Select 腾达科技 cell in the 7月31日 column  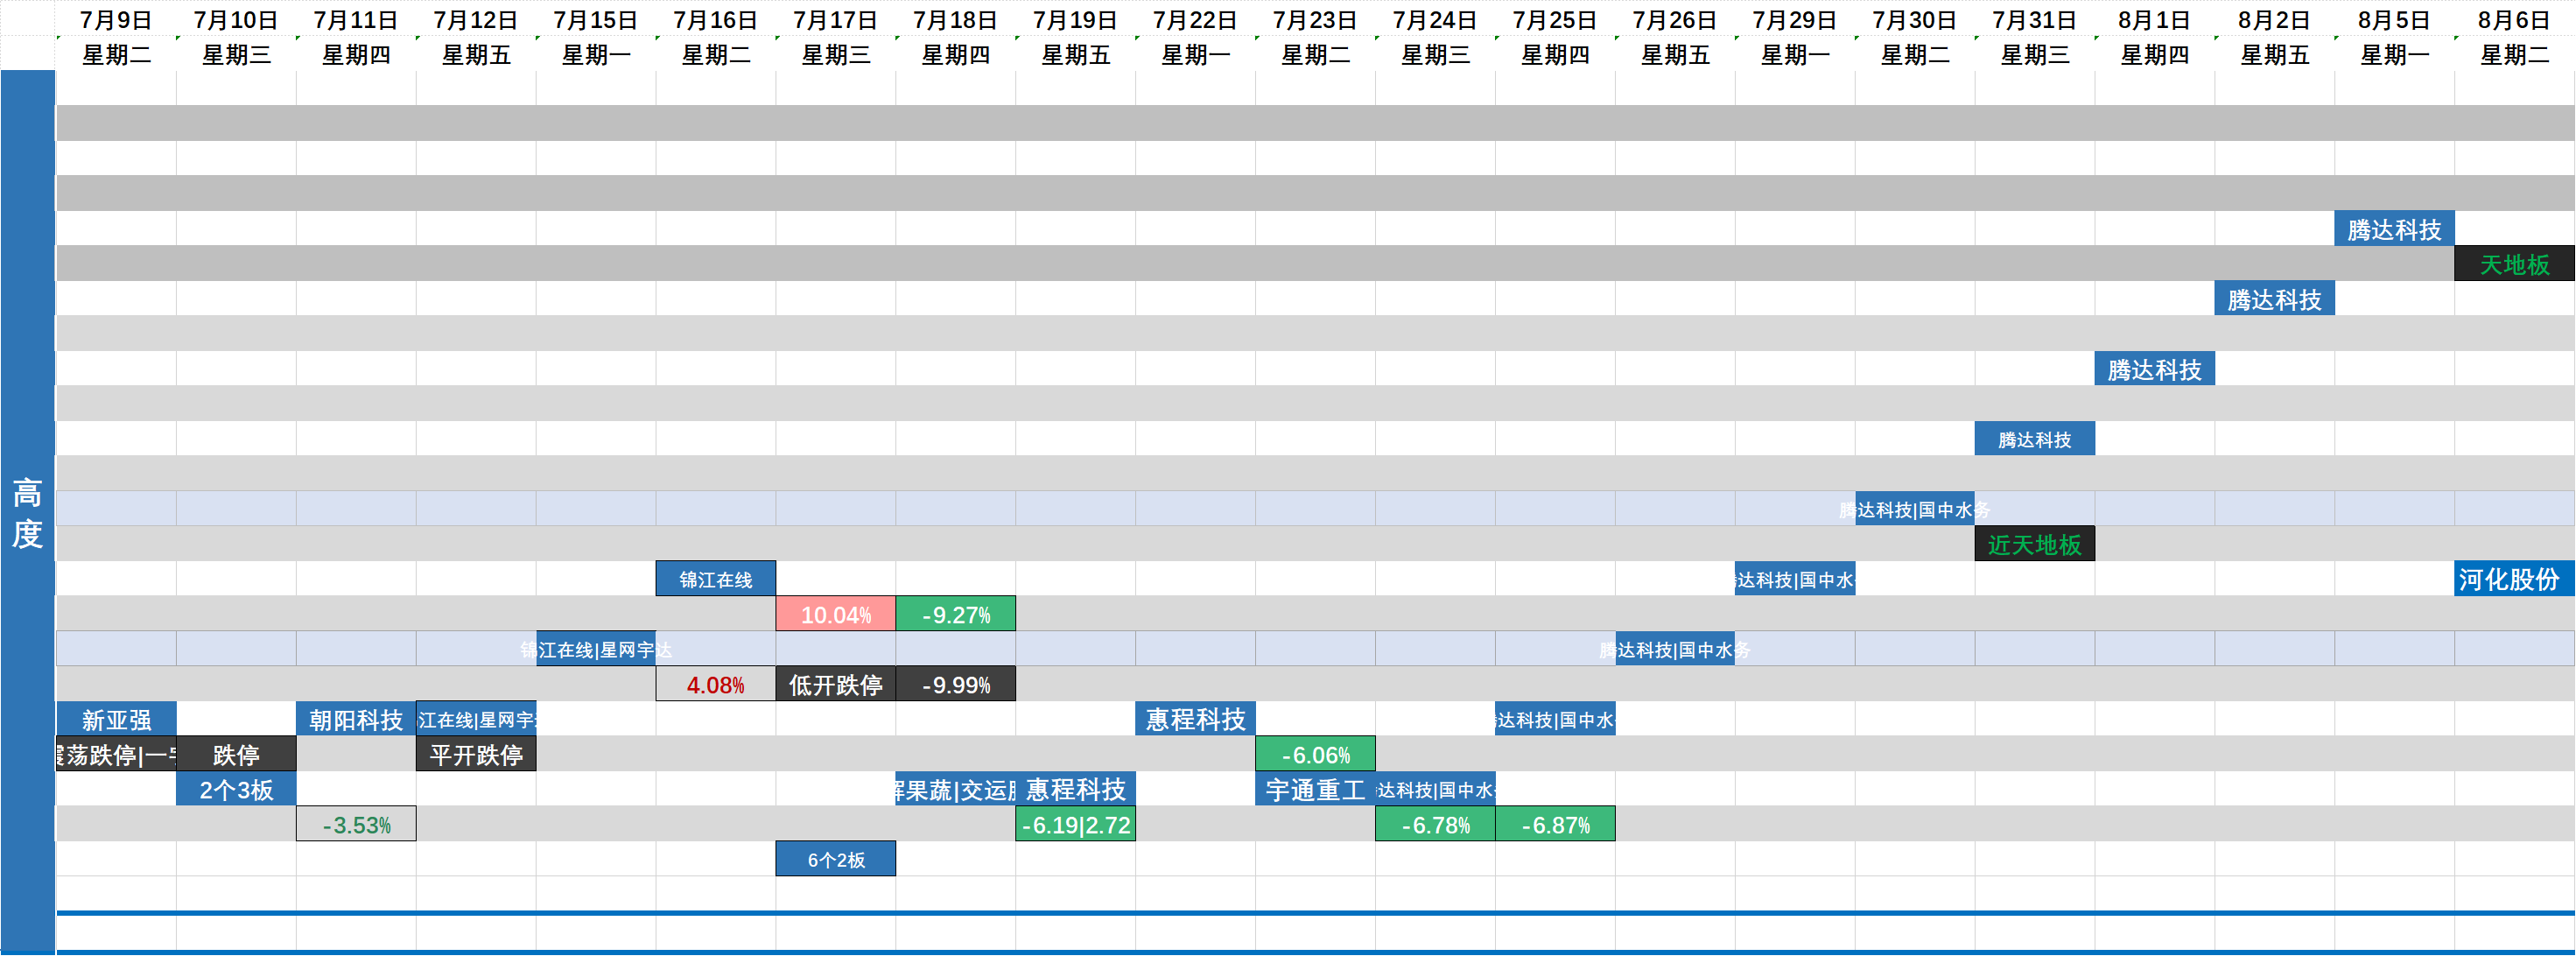tap(2035, 439)
